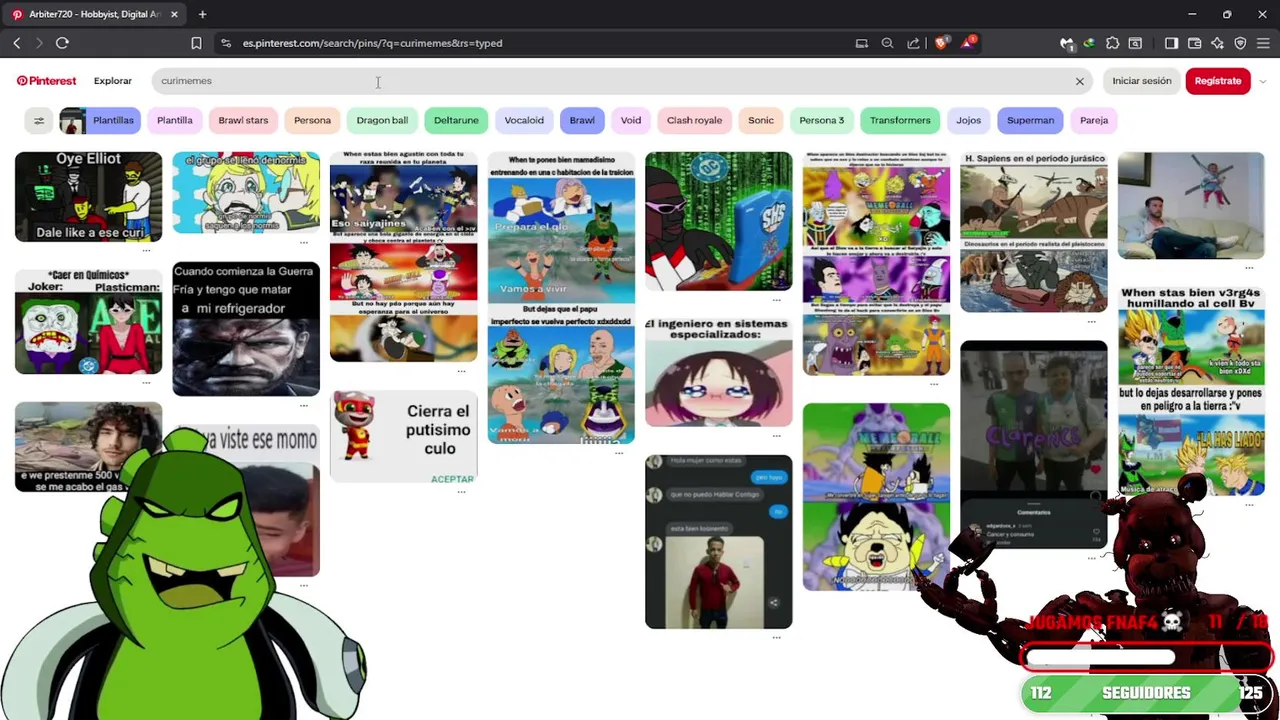Open a new browser tab
Image resolution: width=1280 pixels, height=720 pixels.
pos(202,14)
